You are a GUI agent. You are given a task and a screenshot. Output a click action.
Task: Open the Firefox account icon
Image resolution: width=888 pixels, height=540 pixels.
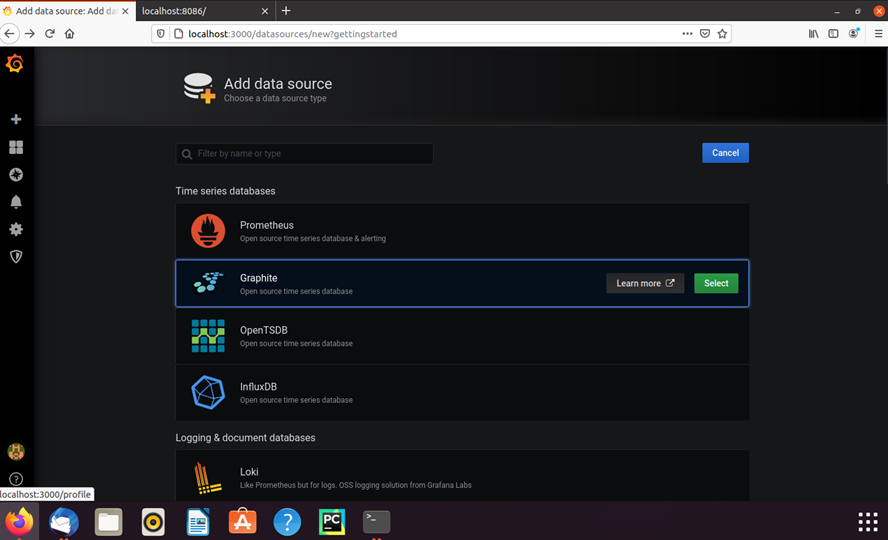click(x=853, y=33)
